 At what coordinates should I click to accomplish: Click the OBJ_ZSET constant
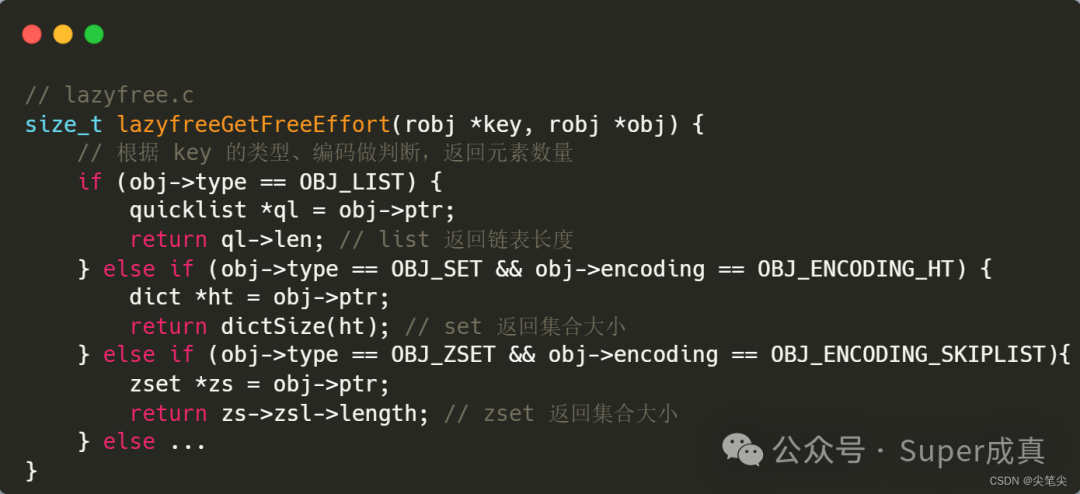point(443,355)
